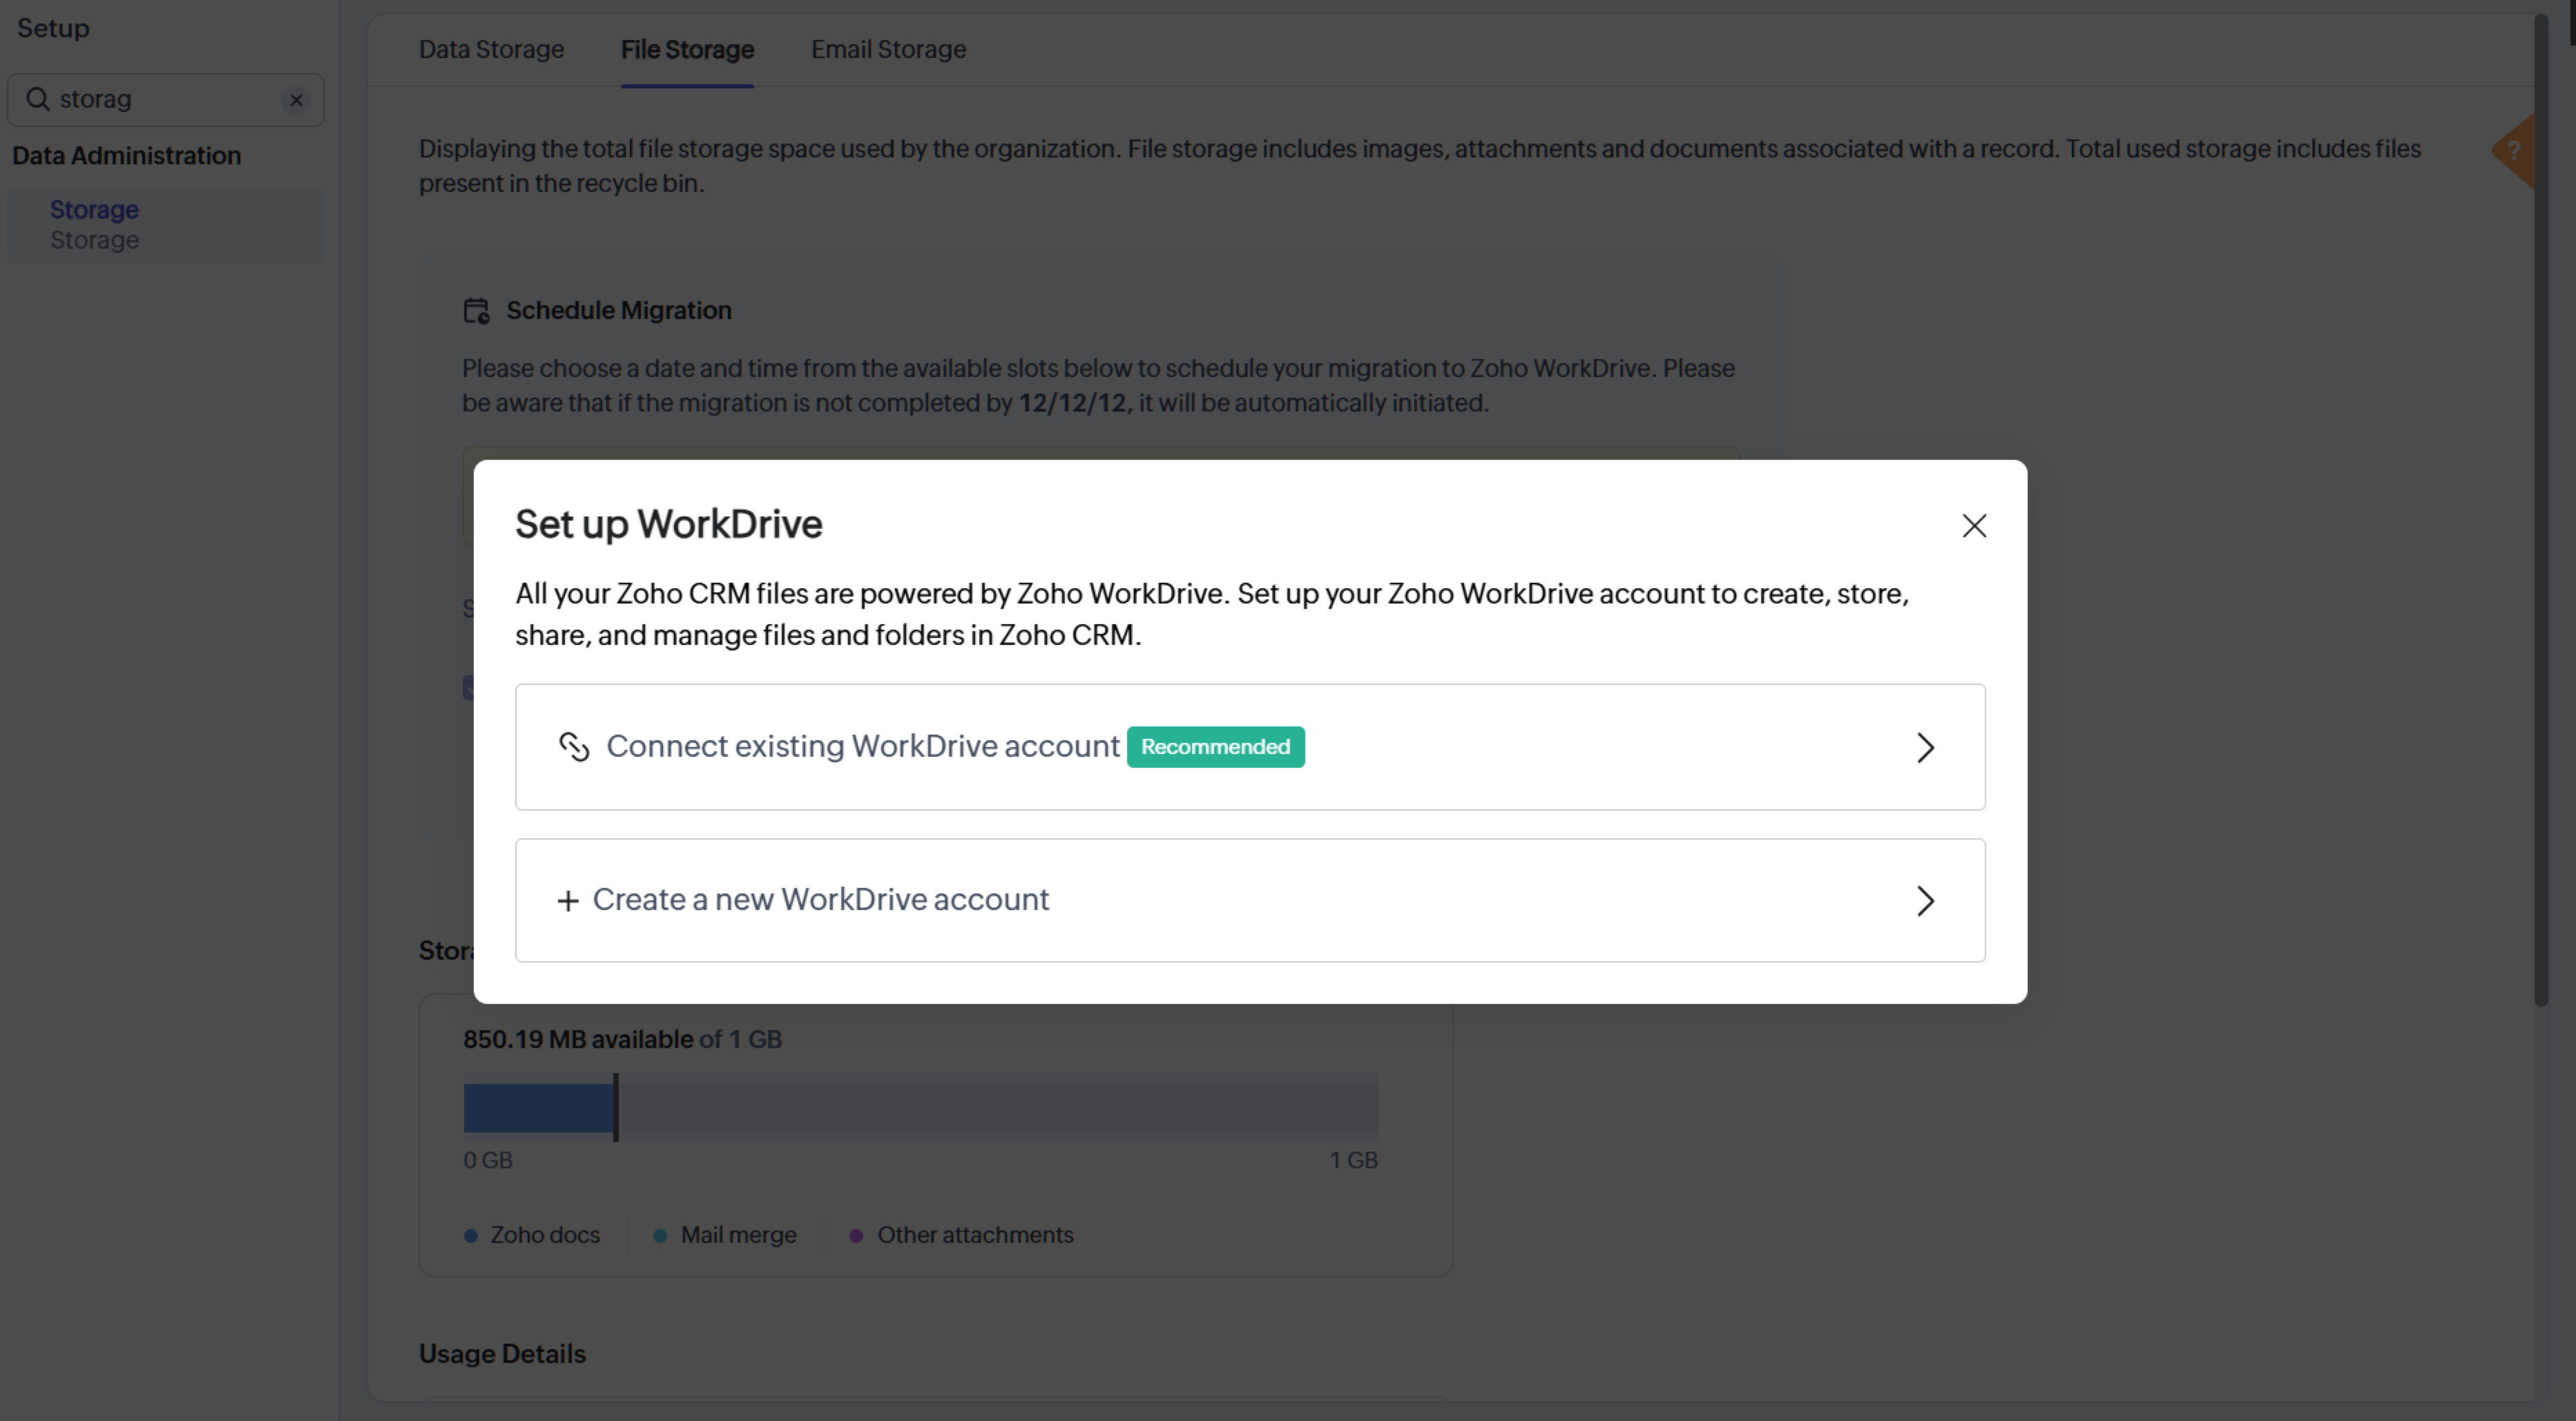
Task: Switch to the Email Storage tab
Action: [888, 50]
